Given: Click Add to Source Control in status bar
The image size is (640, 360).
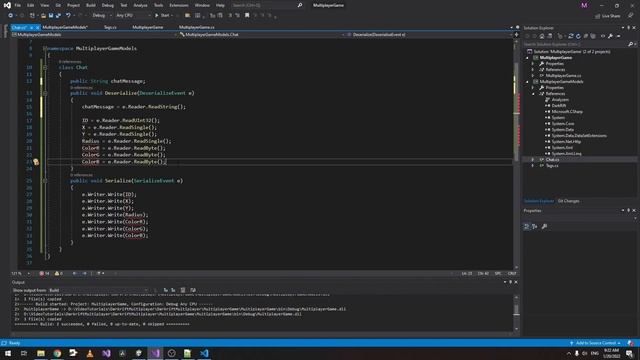Looking at the screenshot, I should [596, 343].
